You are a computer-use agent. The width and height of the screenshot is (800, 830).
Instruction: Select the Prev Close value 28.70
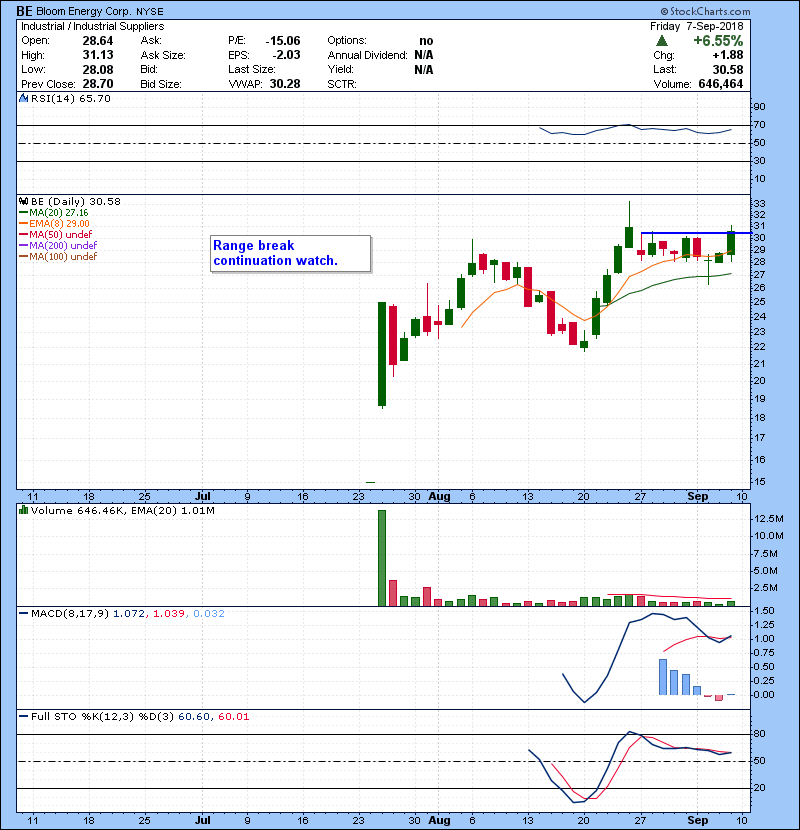coord(98,84)
